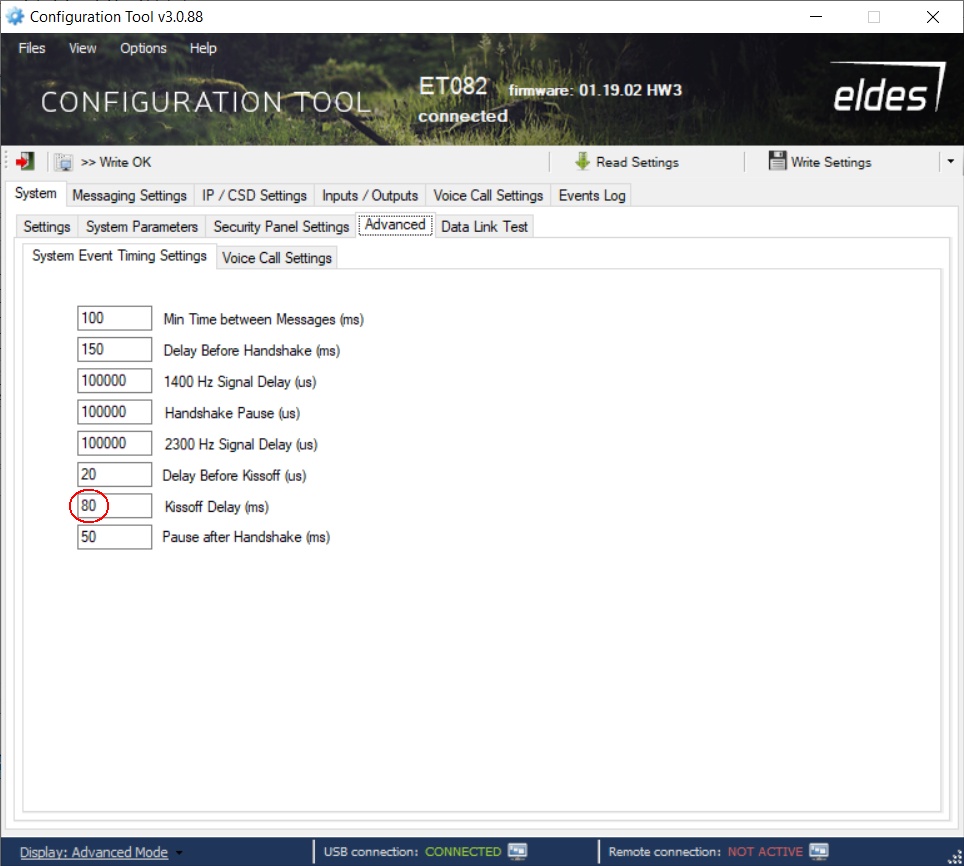Open the Events Log tab

[x=592, y=195]
